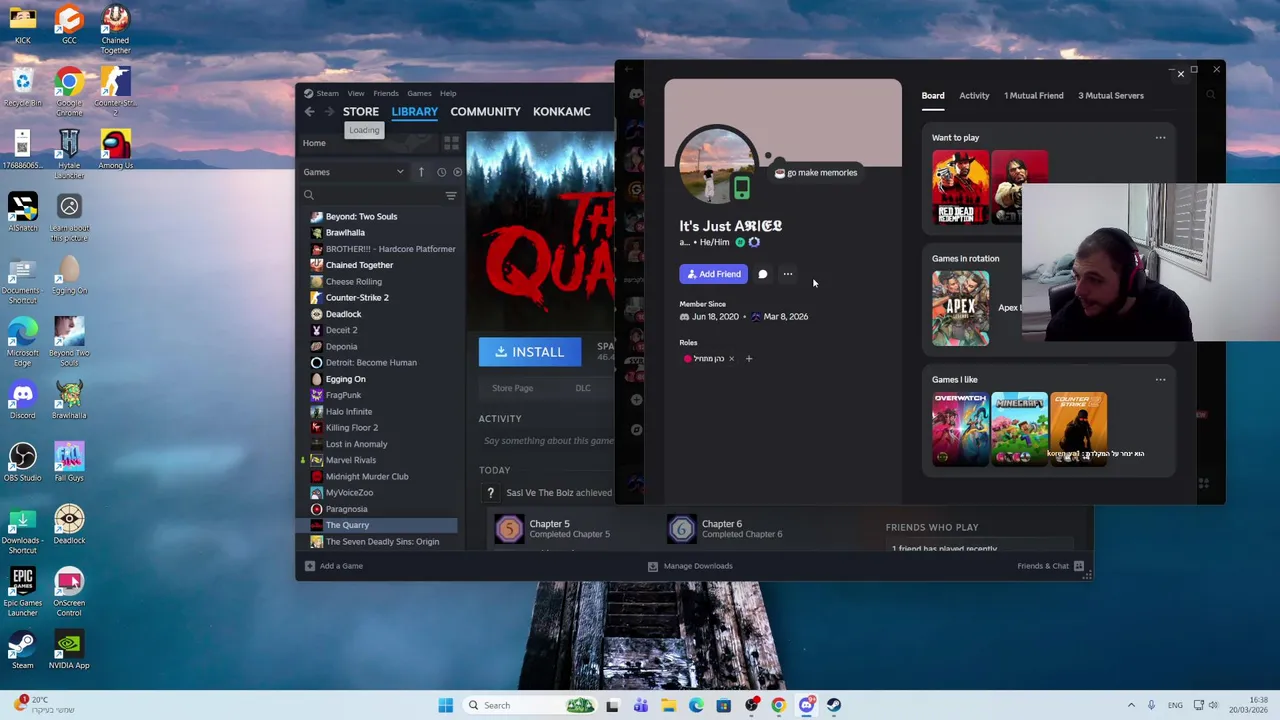1280x720 pixels.
Task: Open the Steam collections grid view icon
Action: 451,143
